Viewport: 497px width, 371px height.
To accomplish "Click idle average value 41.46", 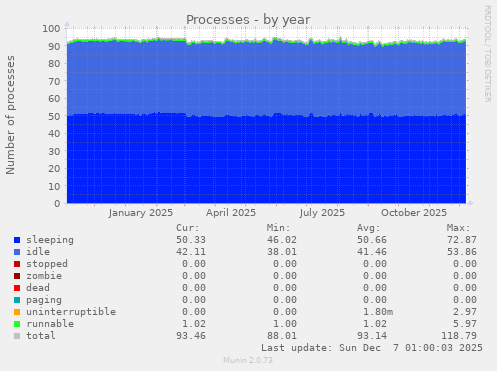I will tap(372, 252).
